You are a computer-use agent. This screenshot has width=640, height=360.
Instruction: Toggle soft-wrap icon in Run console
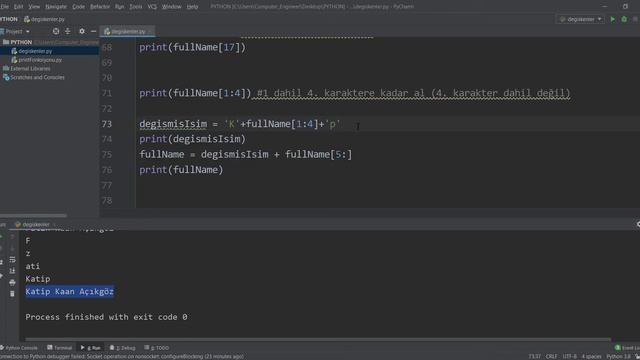click(12, 260)
